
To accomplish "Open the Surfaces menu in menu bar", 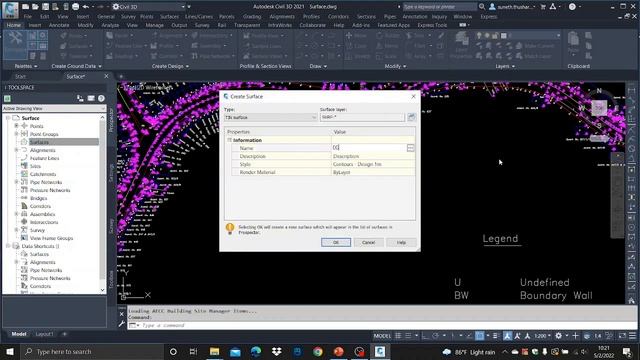I will [169, 17].
